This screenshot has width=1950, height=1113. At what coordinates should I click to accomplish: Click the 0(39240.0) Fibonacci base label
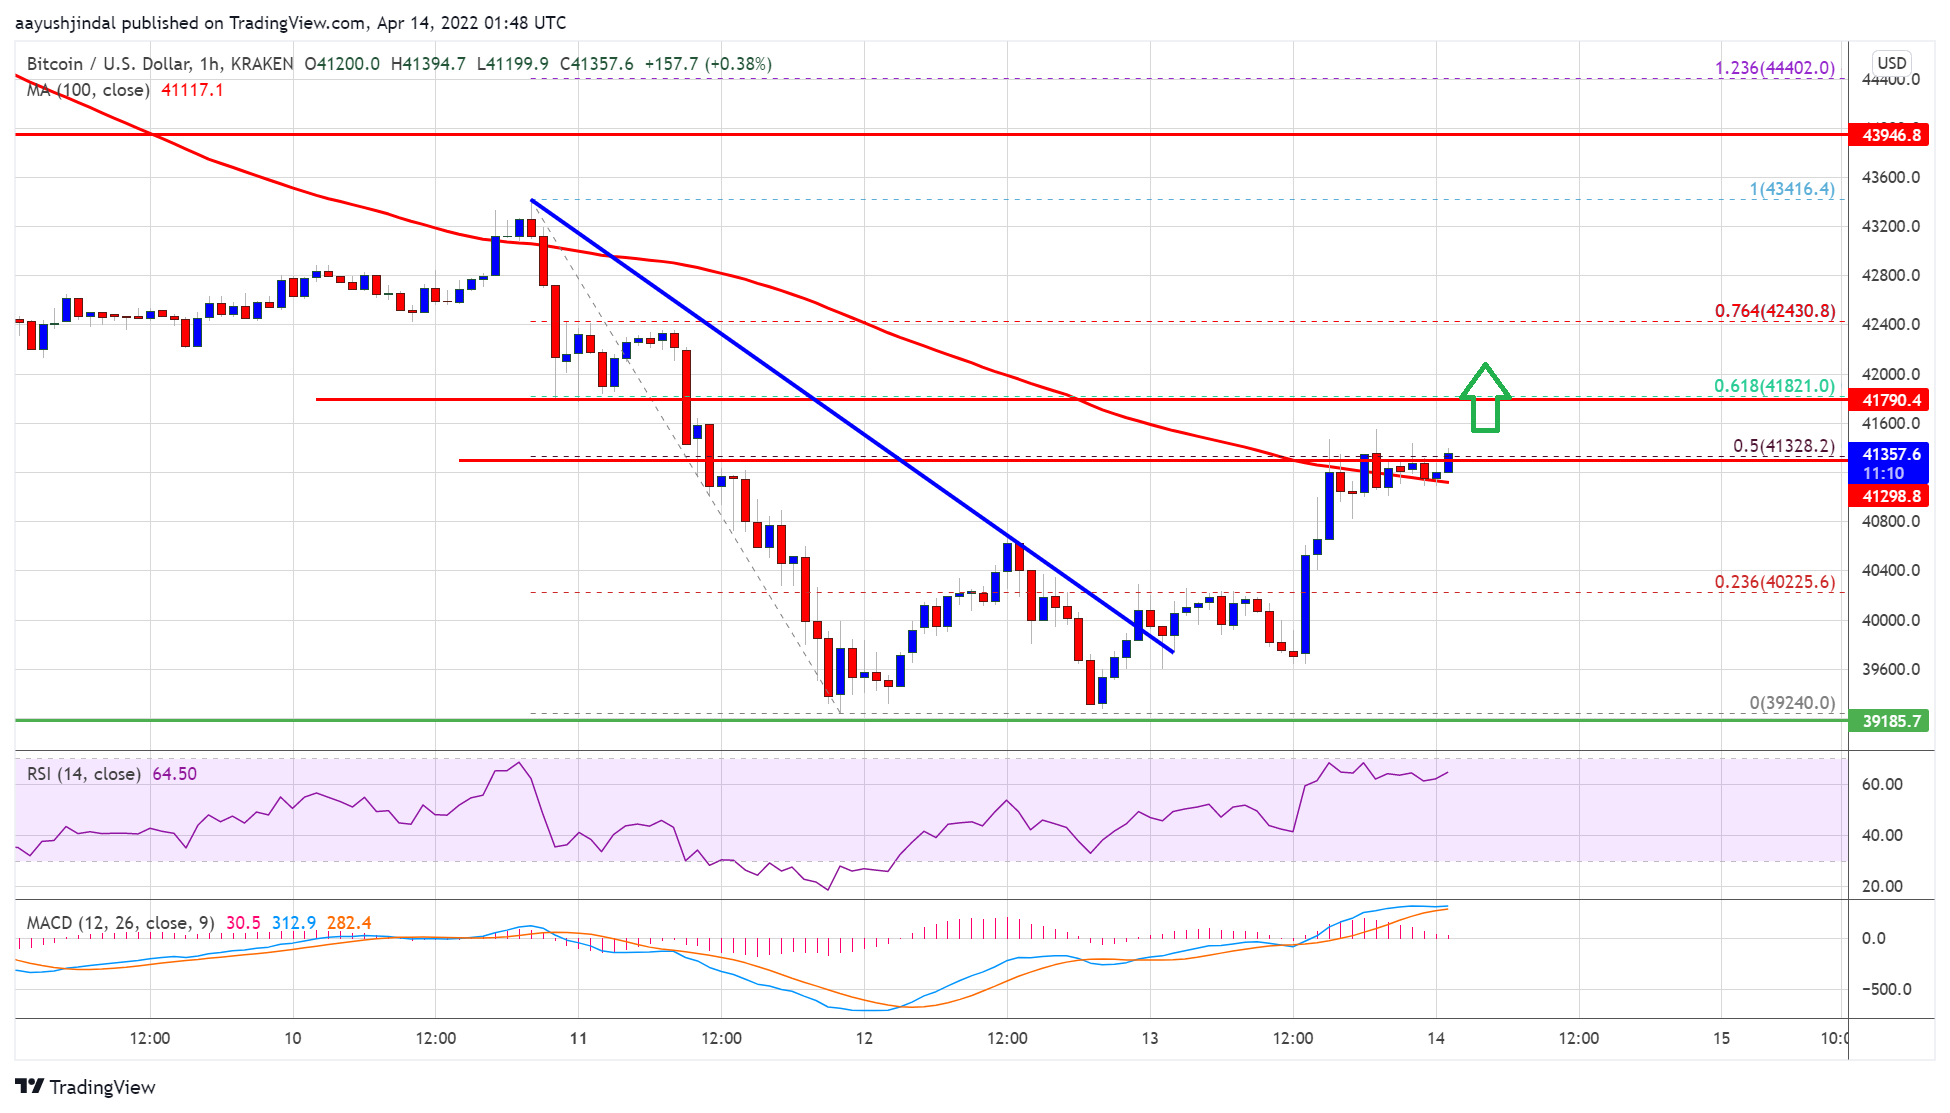click(x=1791, y=703)
